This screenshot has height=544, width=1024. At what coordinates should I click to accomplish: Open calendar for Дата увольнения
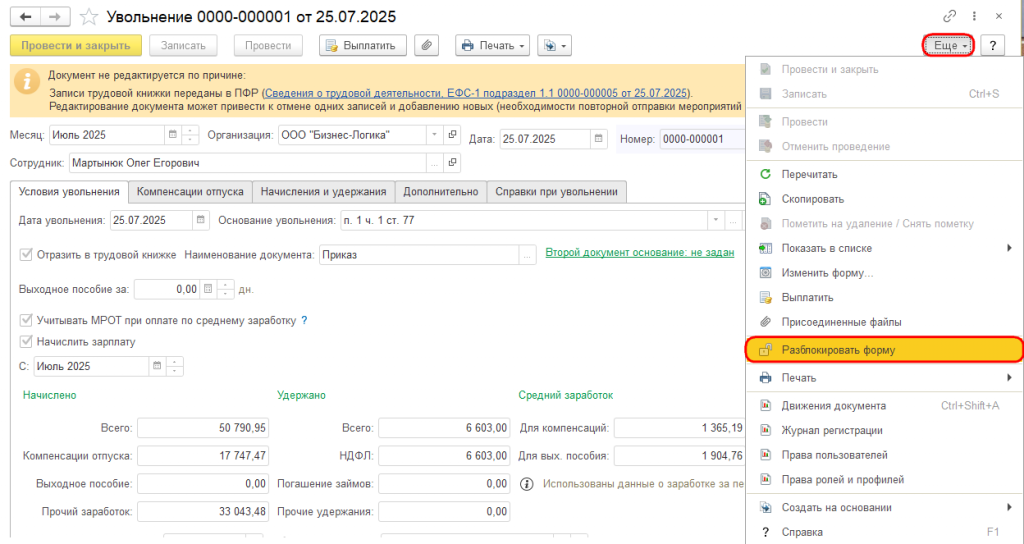coord(201,220)
